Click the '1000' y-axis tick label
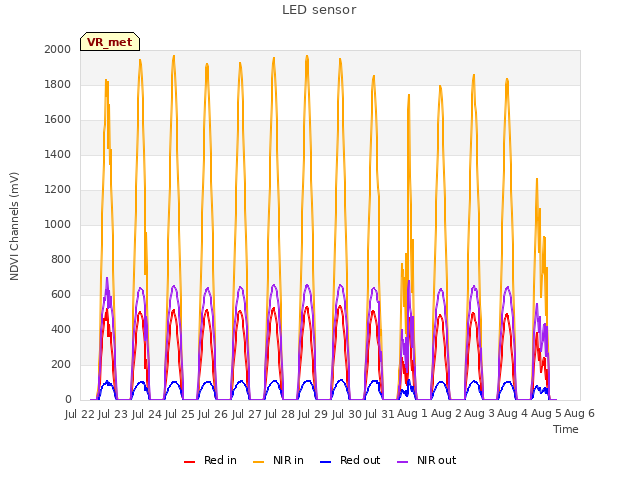This screenshot has width=640, height=480. pos(58,224)
